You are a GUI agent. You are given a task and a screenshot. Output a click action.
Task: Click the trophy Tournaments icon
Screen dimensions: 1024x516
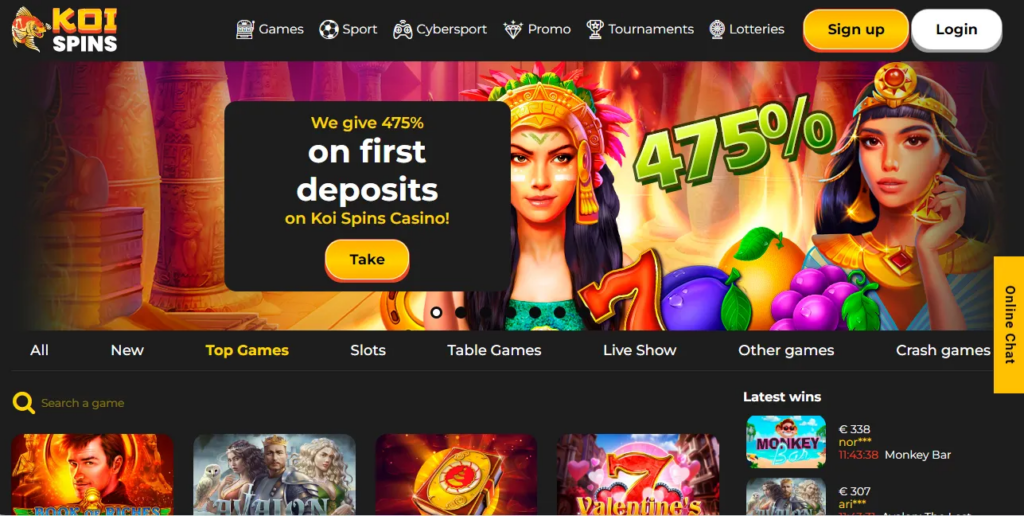pyautogui.click(x=594, y=29)
